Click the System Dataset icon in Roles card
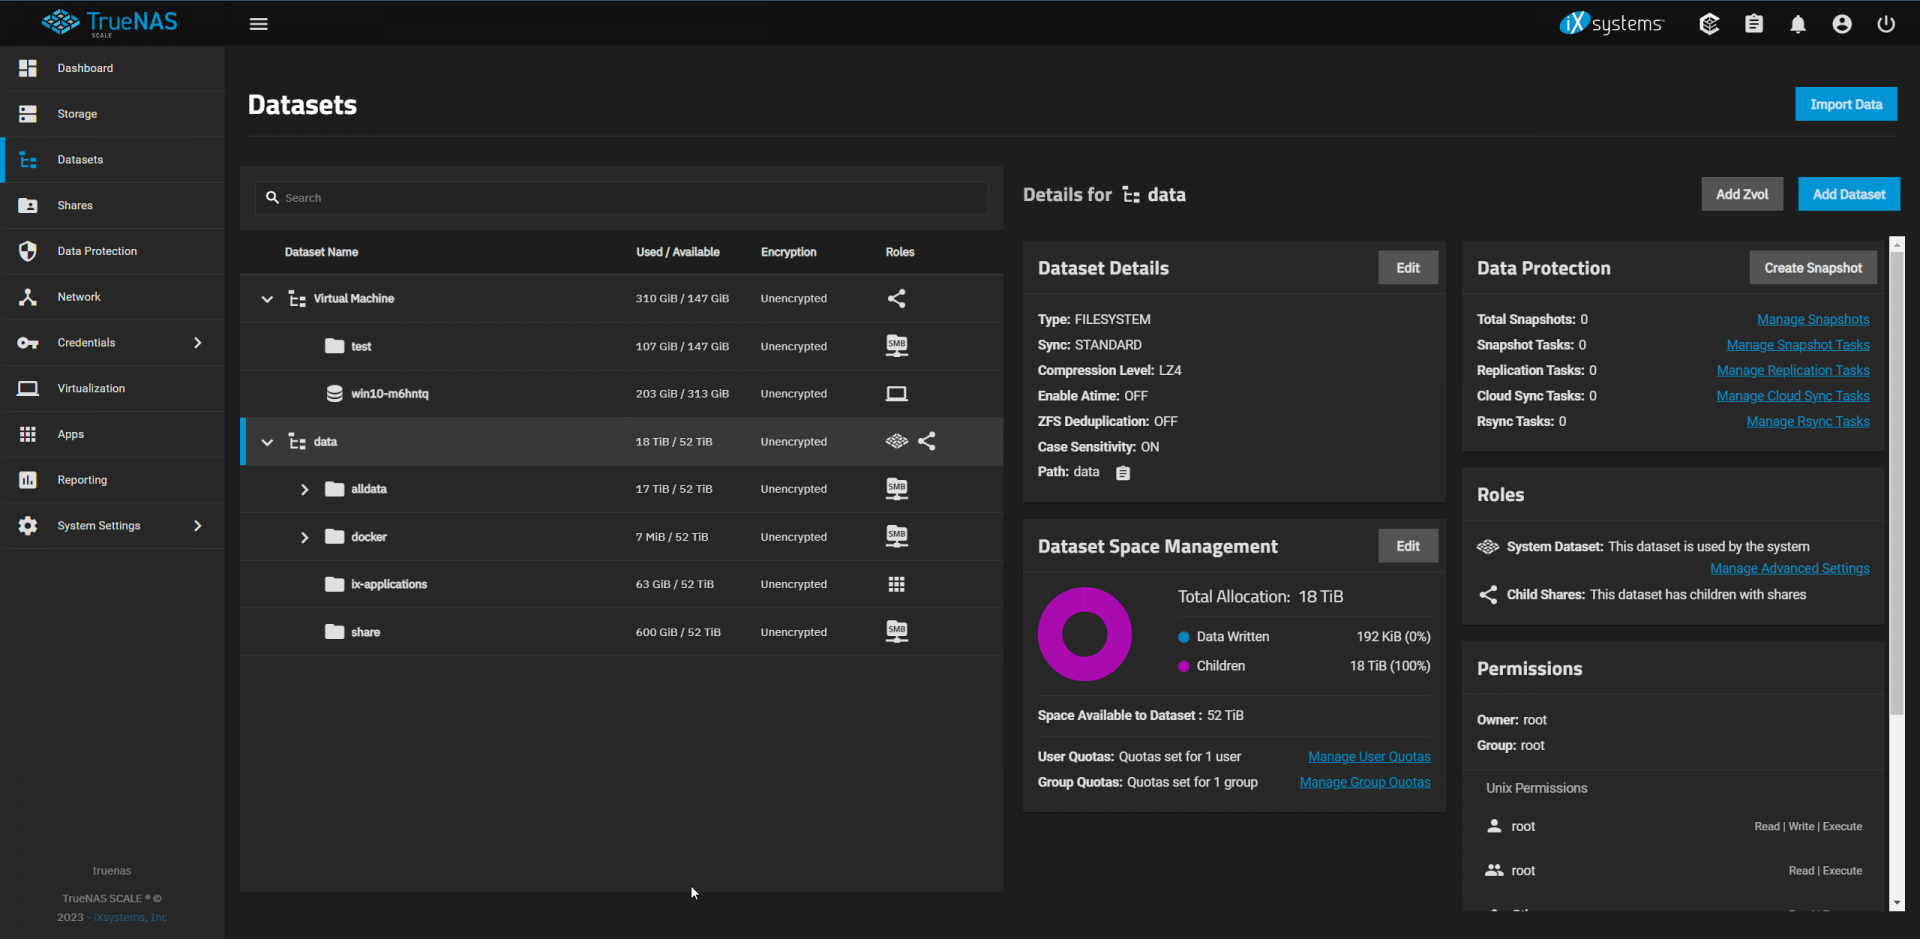Image resolution: width=1920 pixels, height=939 pixels. coord(1488,547)
